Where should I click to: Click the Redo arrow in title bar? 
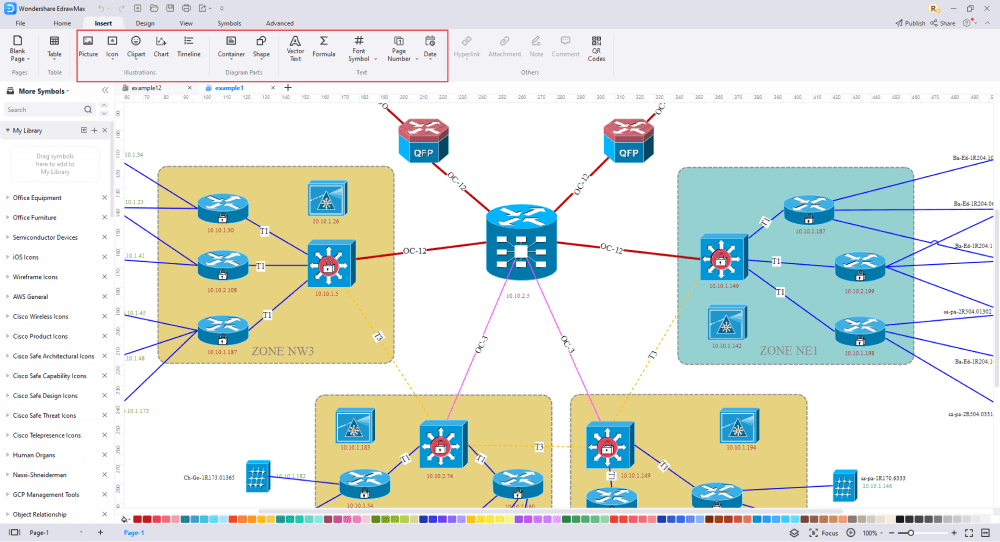(121, 8)
